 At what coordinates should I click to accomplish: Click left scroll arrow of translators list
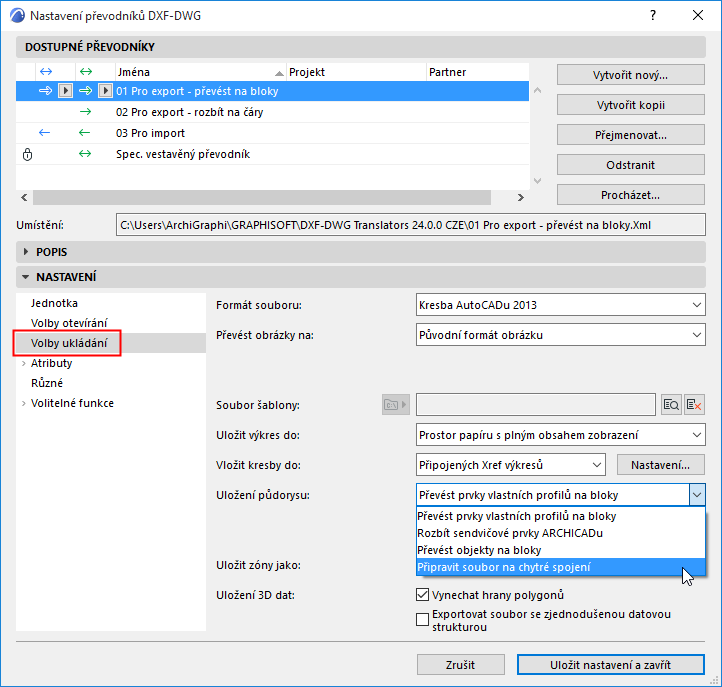[24, 197]
